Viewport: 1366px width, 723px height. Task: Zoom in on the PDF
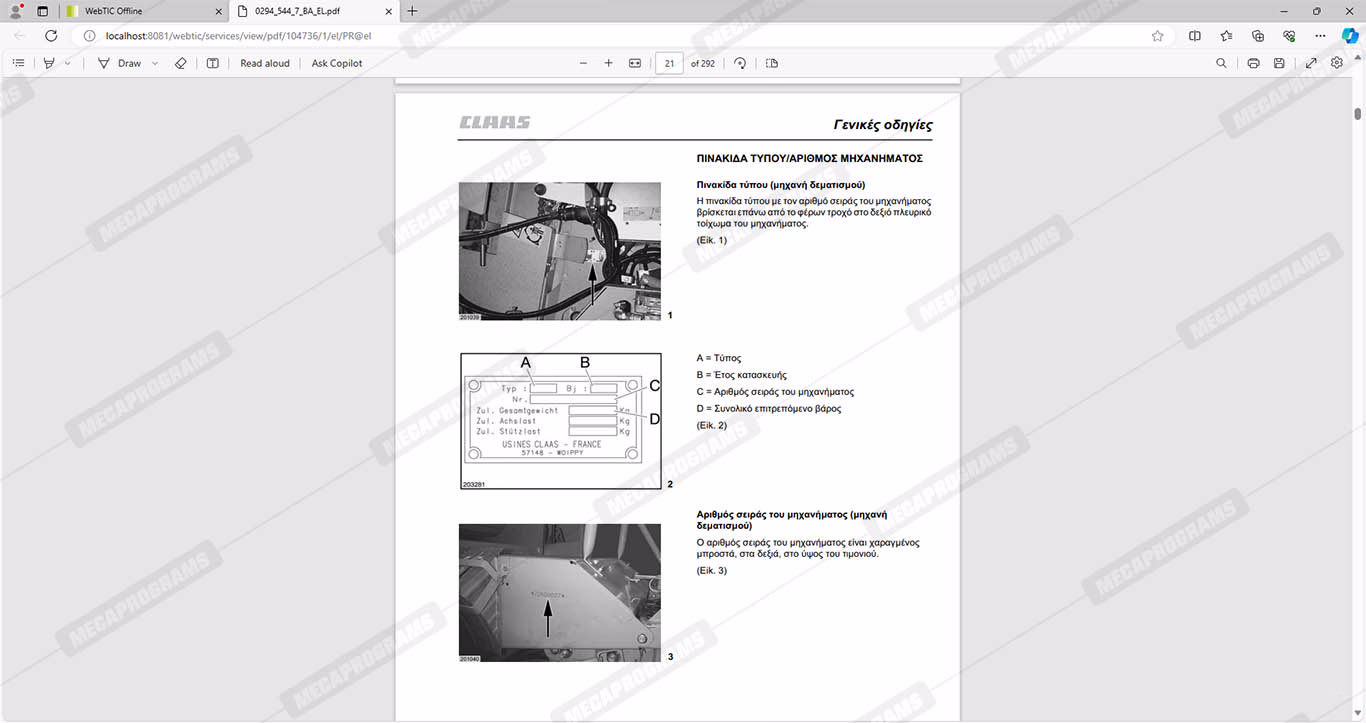(x=608, y=63)
